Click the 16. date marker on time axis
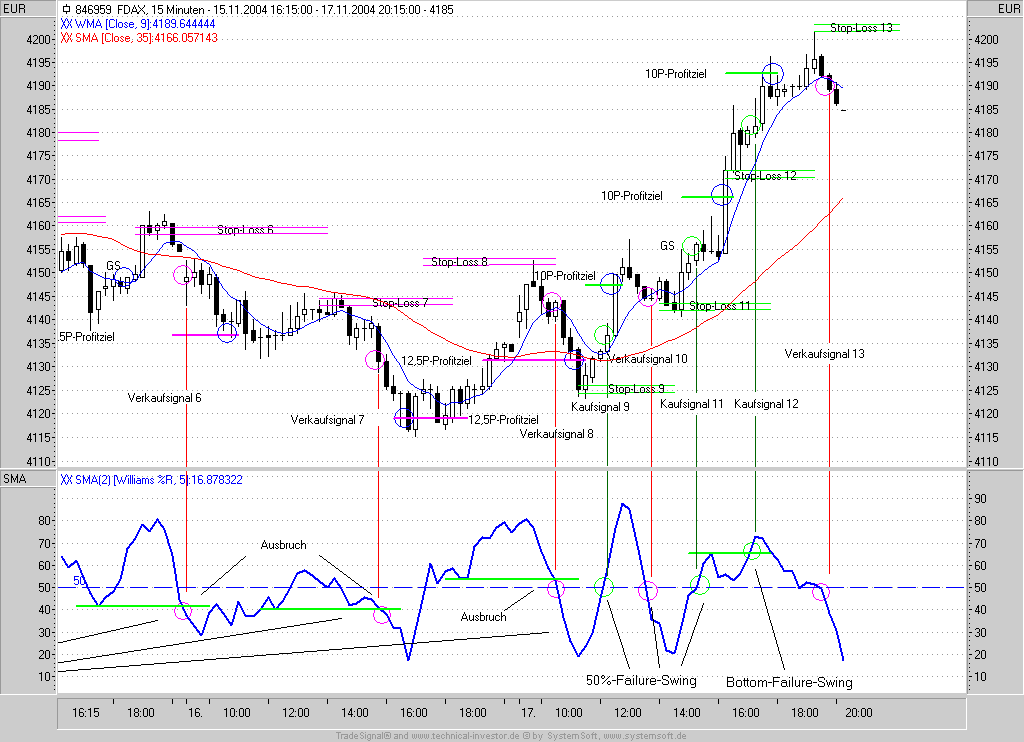Viewport: 1024px width, 742px height. click(x=195, y=713)
